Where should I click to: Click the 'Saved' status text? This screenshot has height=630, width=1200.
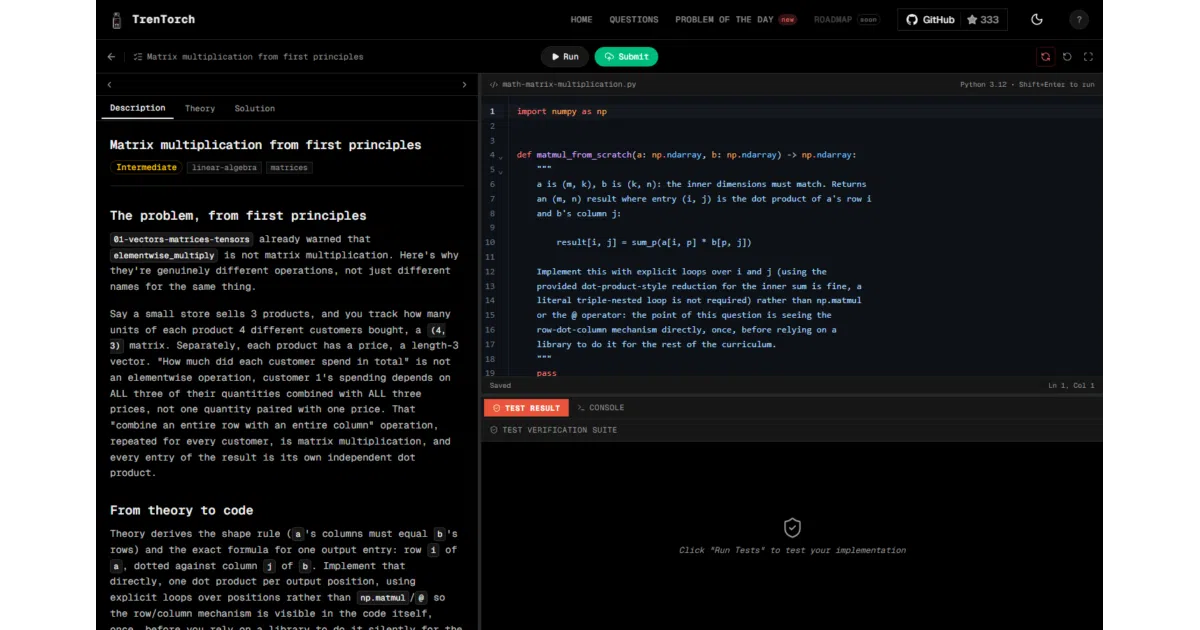tap(500, 386)
